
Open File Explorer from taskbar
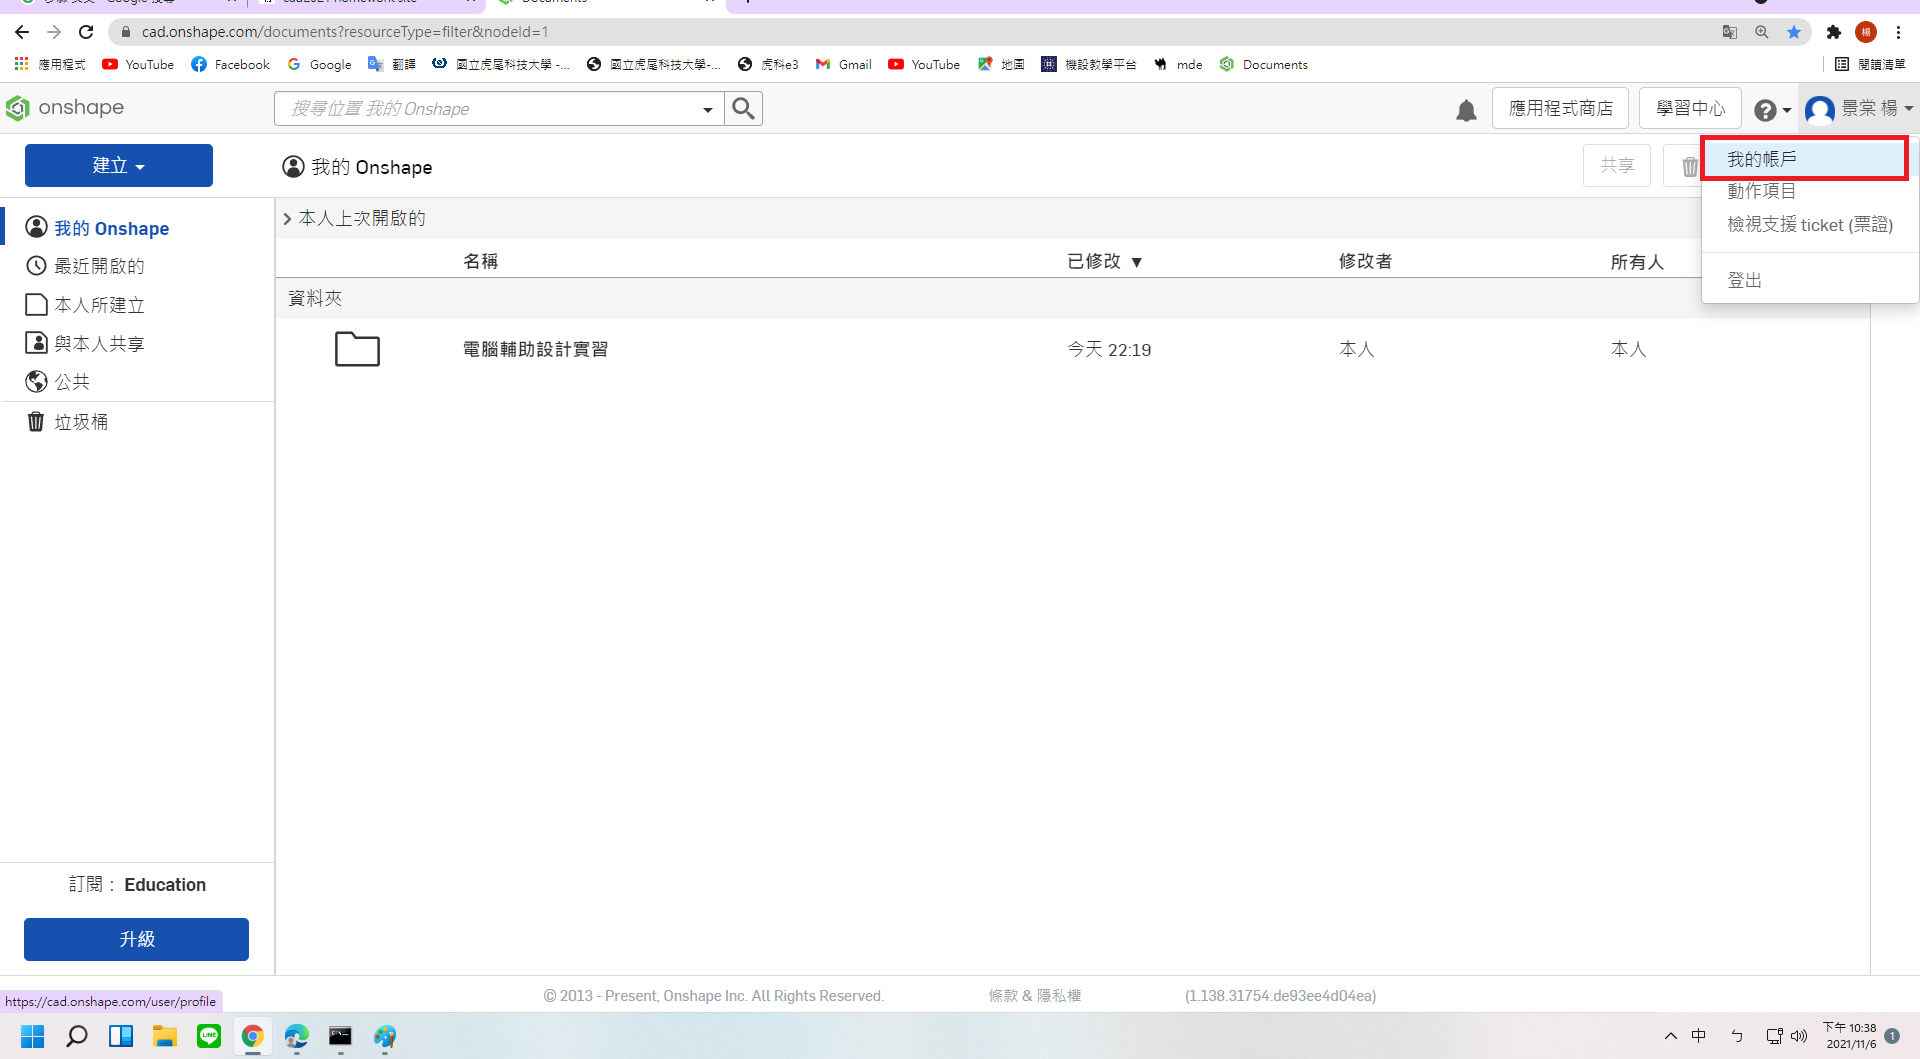(x=165, y=1036)
